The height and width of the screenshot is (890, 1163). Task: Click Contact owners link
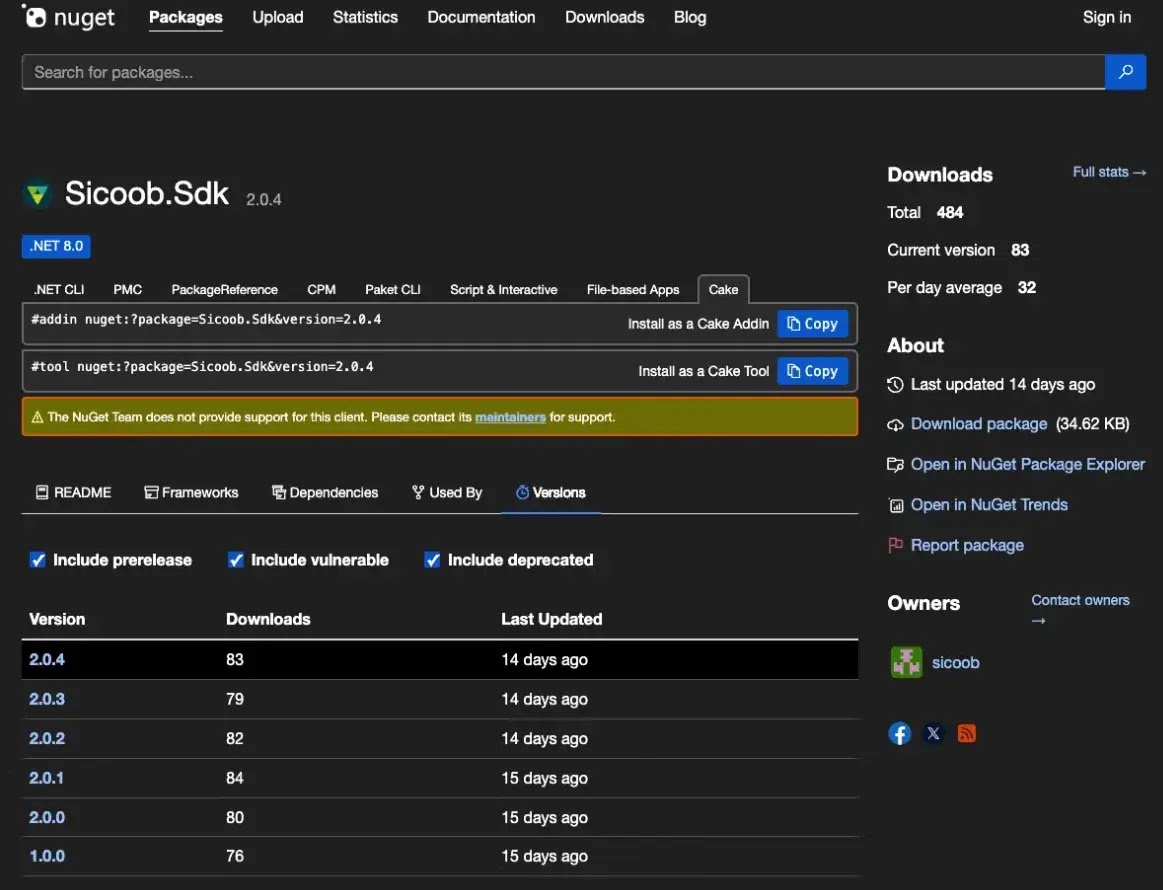1080,609
